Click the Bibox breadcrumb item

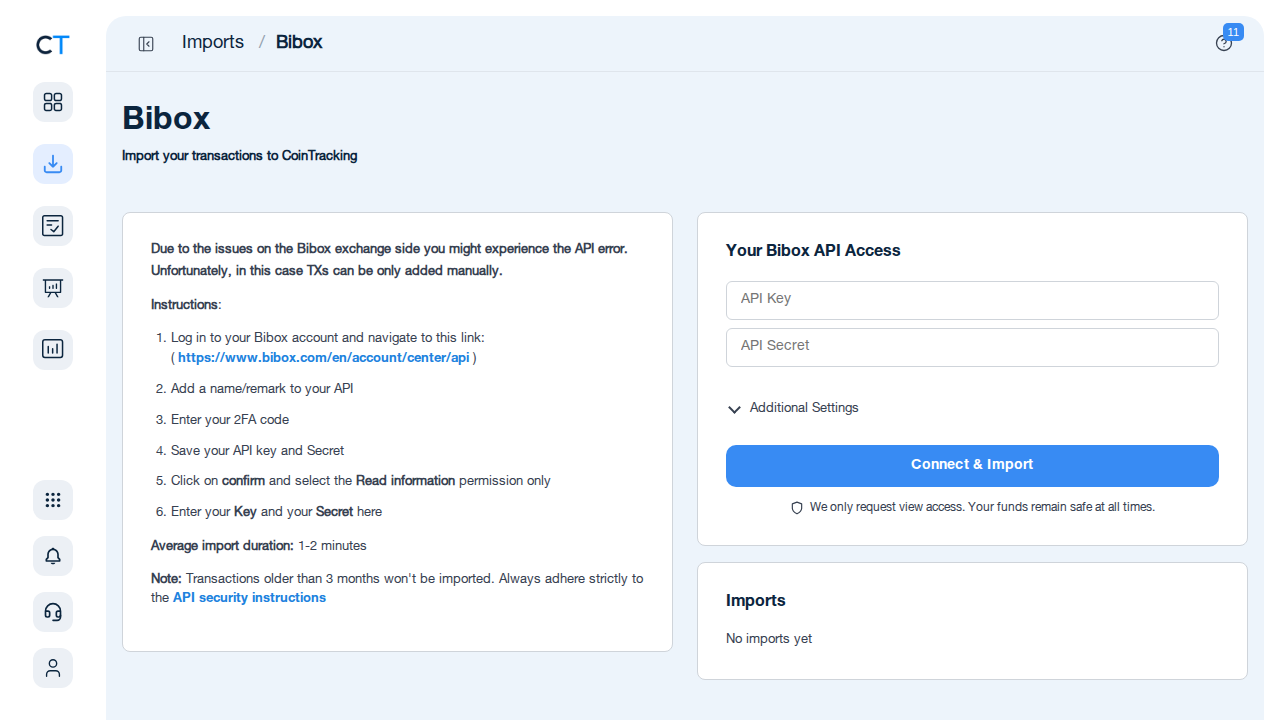point(299,42)
